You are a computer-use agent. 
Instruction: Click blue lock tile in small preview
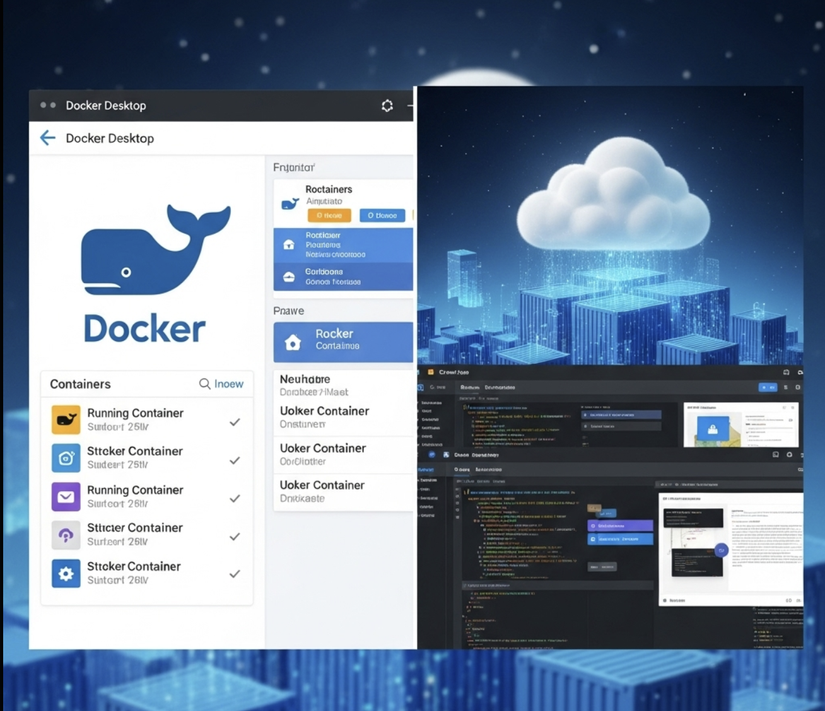pyautogui.click(x=712, y=430)
